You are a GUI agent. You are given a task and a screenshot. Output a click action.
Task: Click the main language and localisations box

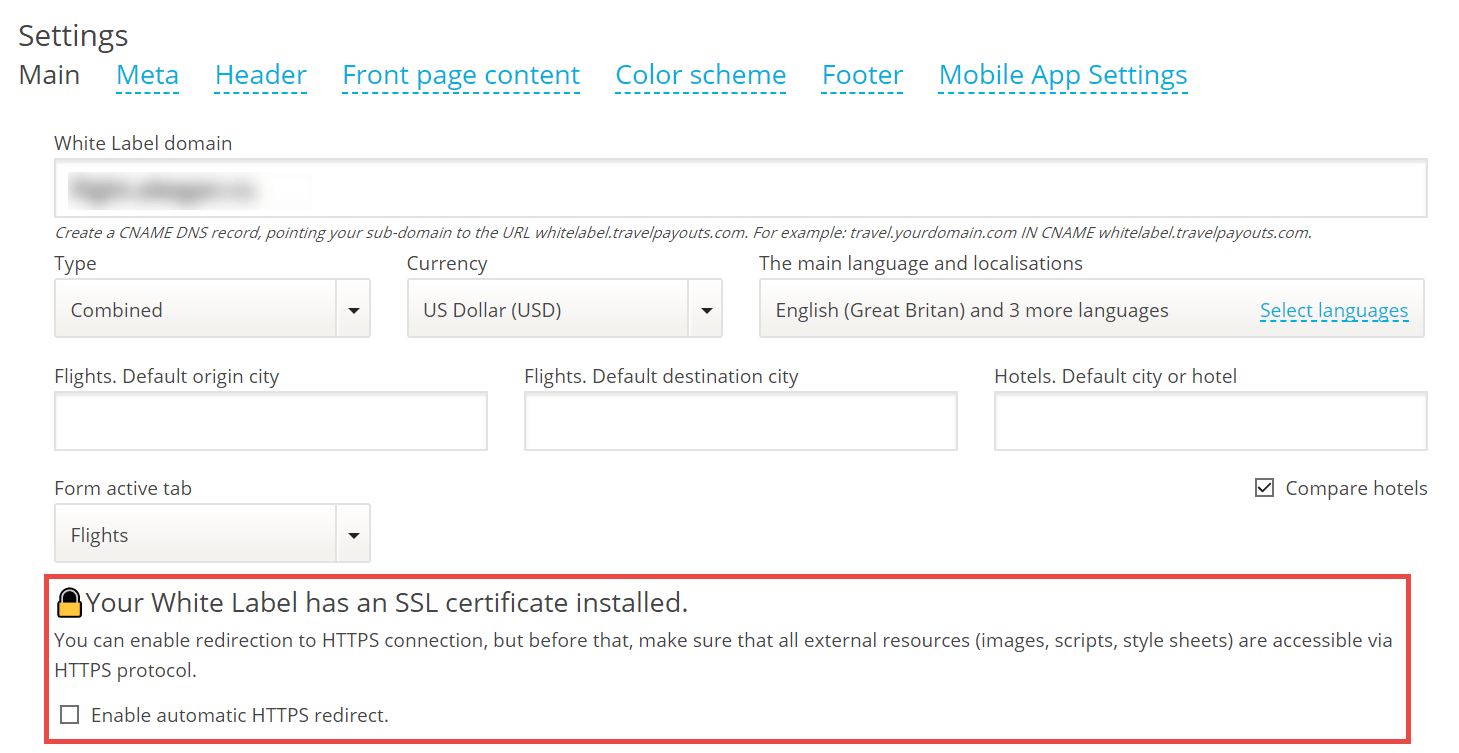(1000, 310)
